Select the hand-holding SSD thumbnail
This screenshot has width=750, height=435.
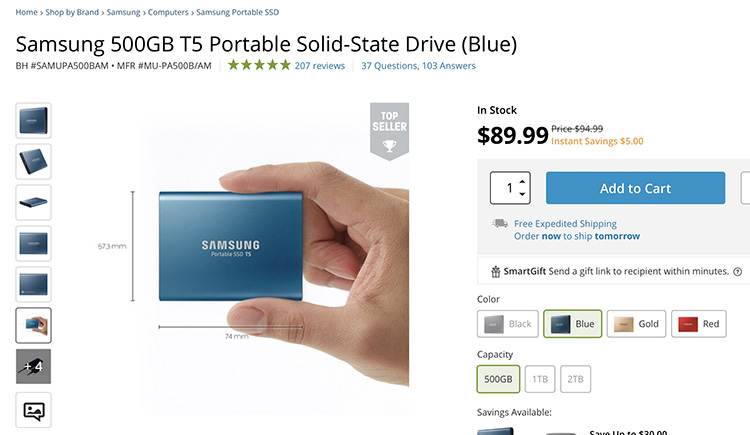pos(33,325)
